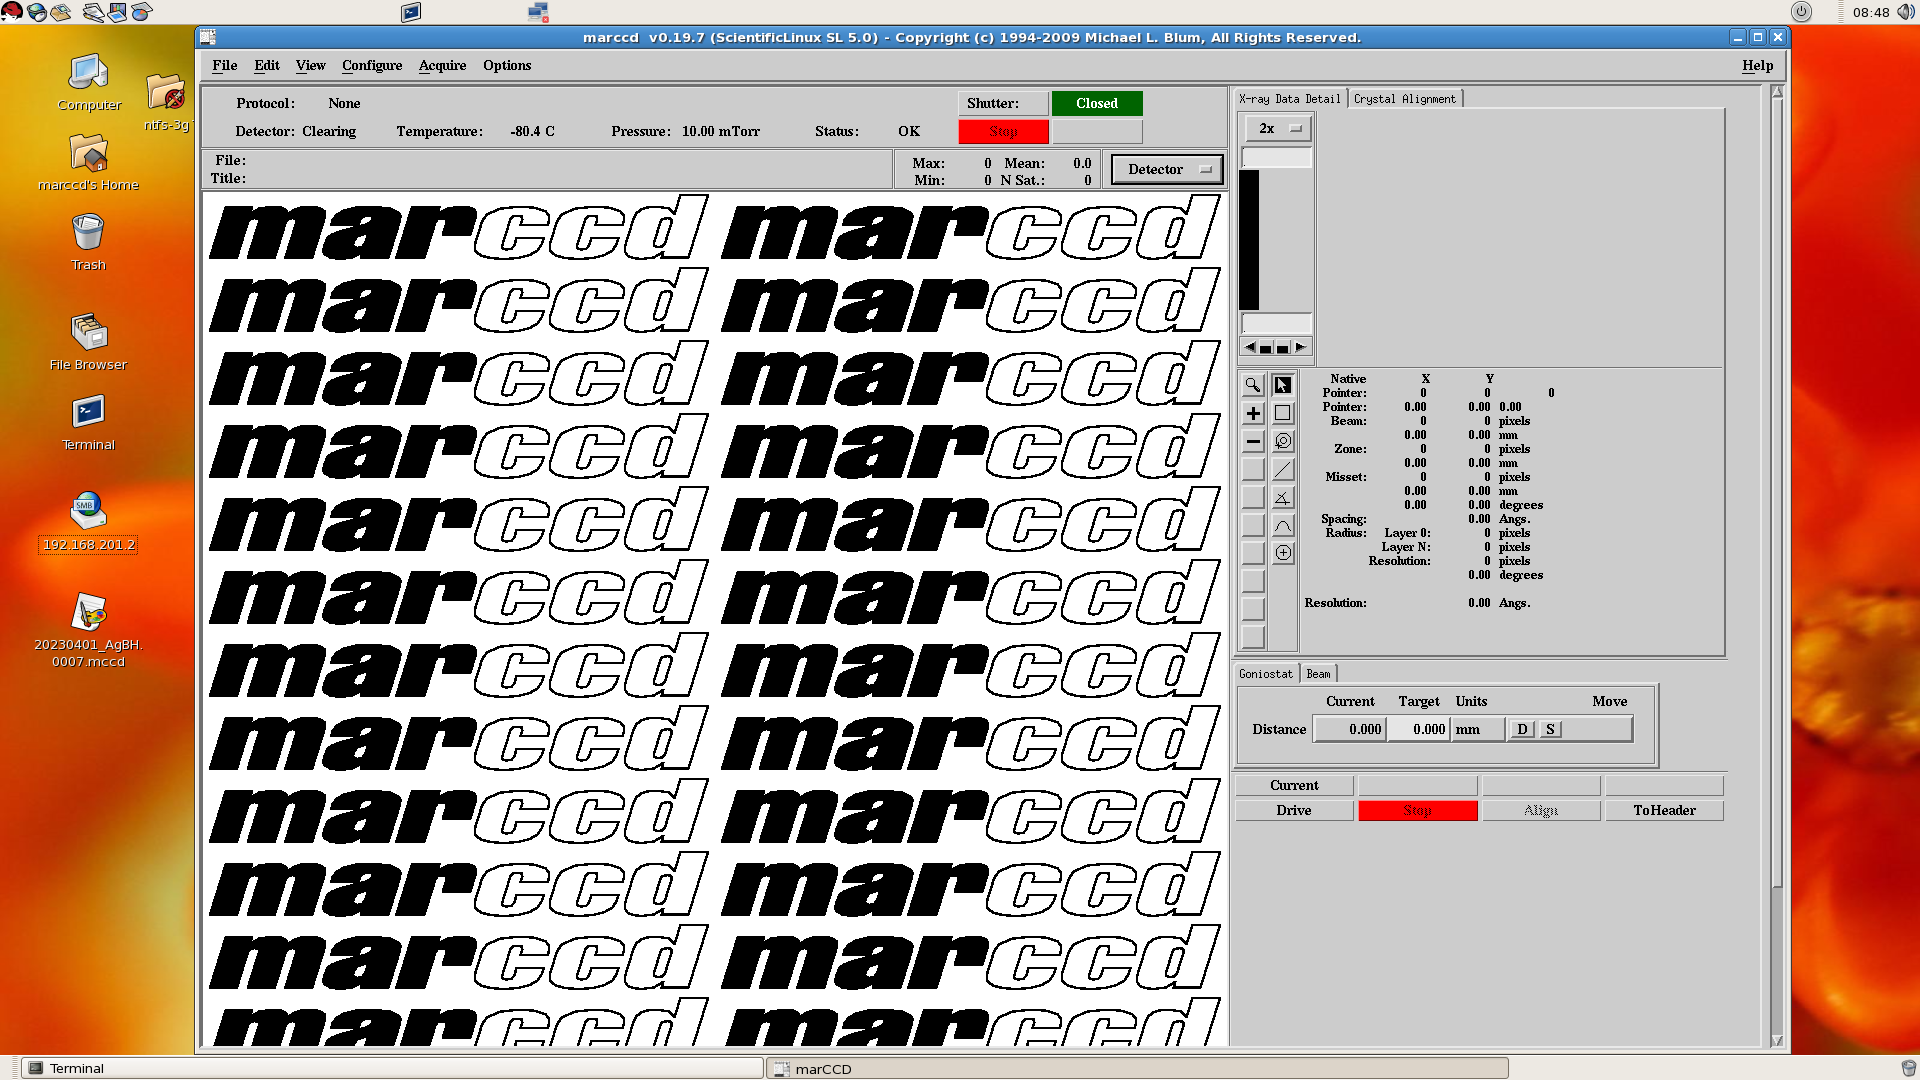
Task: Open marccd's Home folder icon
Action: [89, 162]
